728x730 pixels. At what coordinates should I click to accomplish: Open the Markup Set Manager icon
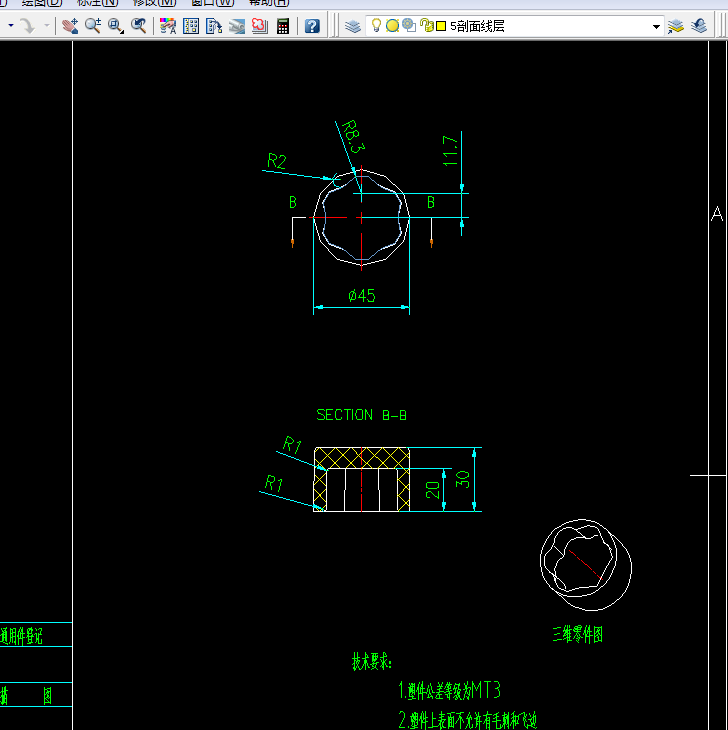click(260, 26)
